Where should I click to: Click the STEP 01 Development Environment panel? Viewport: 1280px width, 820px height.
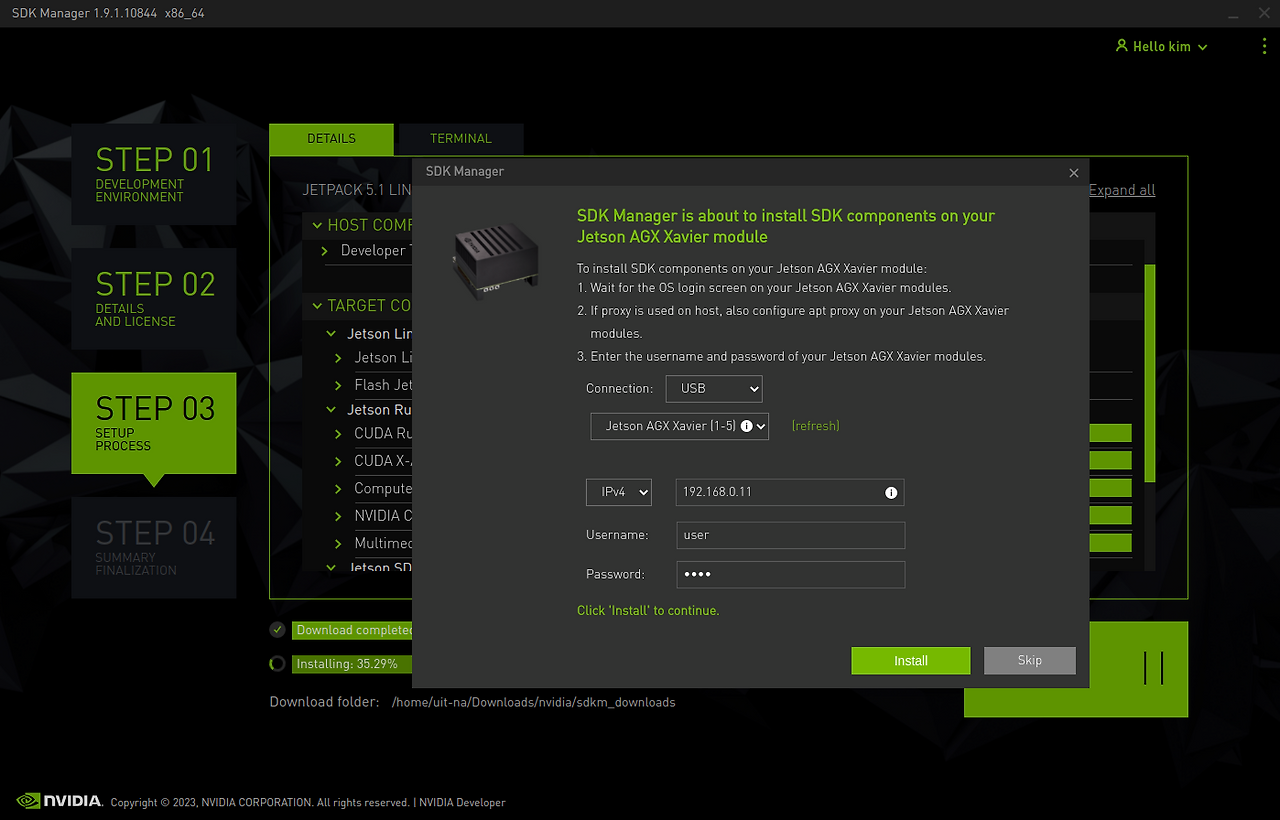pyautogui.click(x=154, y=174)
